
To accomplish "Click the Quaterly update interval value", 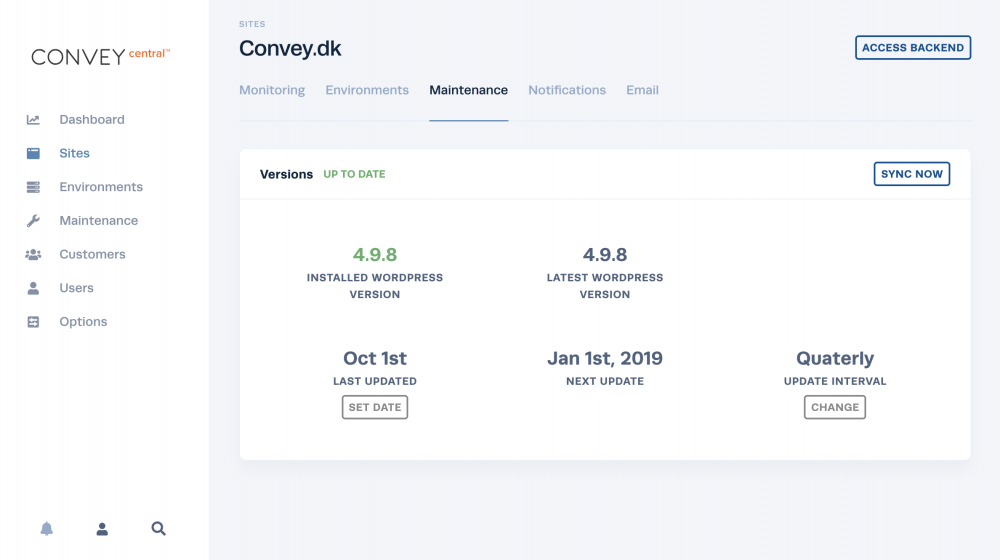I will [x=835, y=358].
